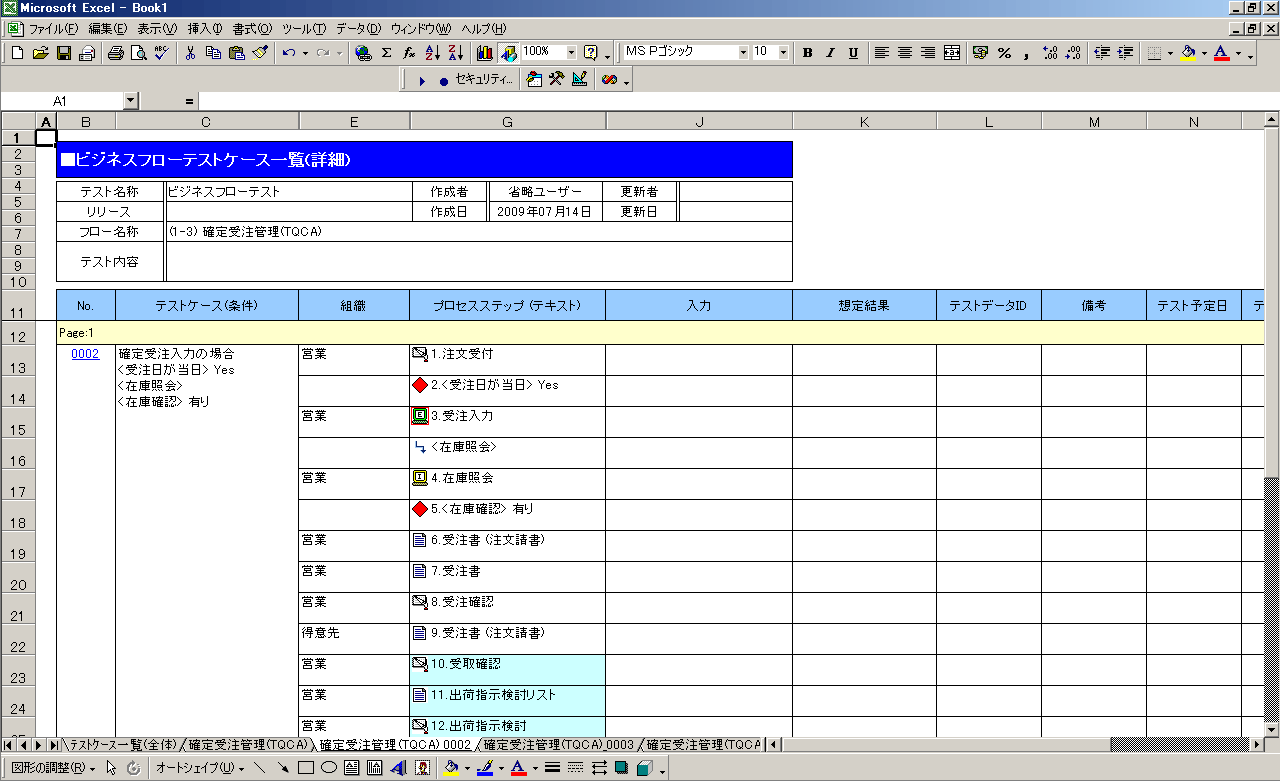Insert Clip Art from drawing toolbar
This screenshot has height=781, width=1281.
point(422,768)
